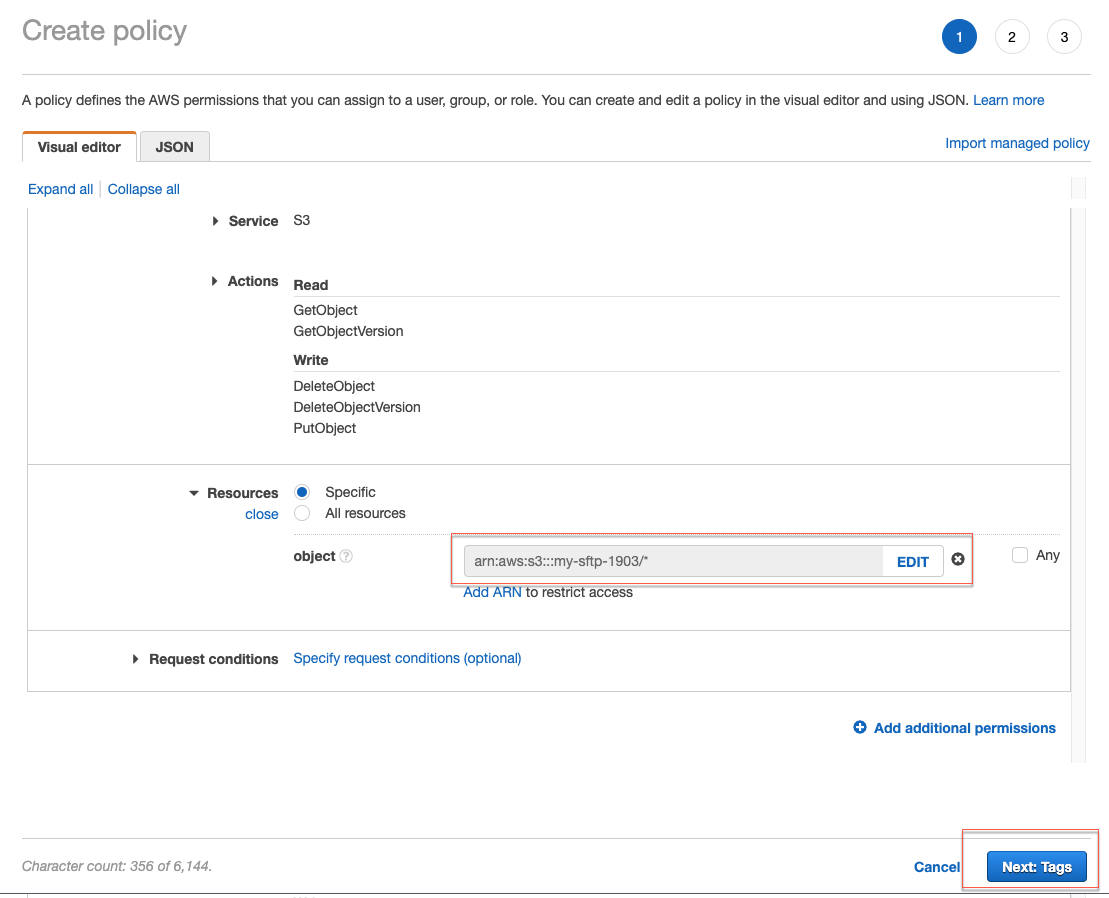Image resolution: width=1109 pixels, height=898 pixels.
Task: Click the Read actions heading
Action: [x=310, y=285]
